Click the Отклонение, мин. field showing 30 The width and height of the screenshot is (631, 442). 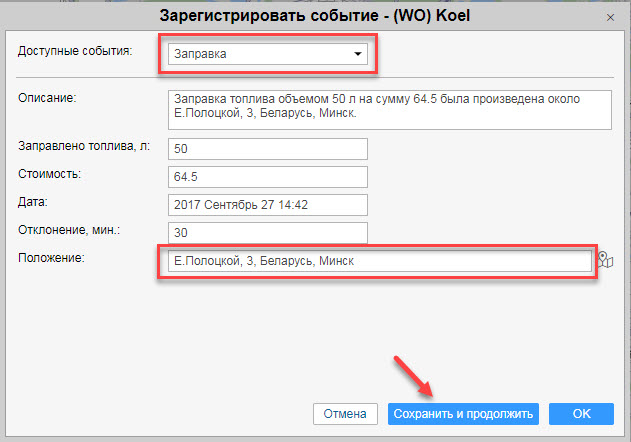268,232
